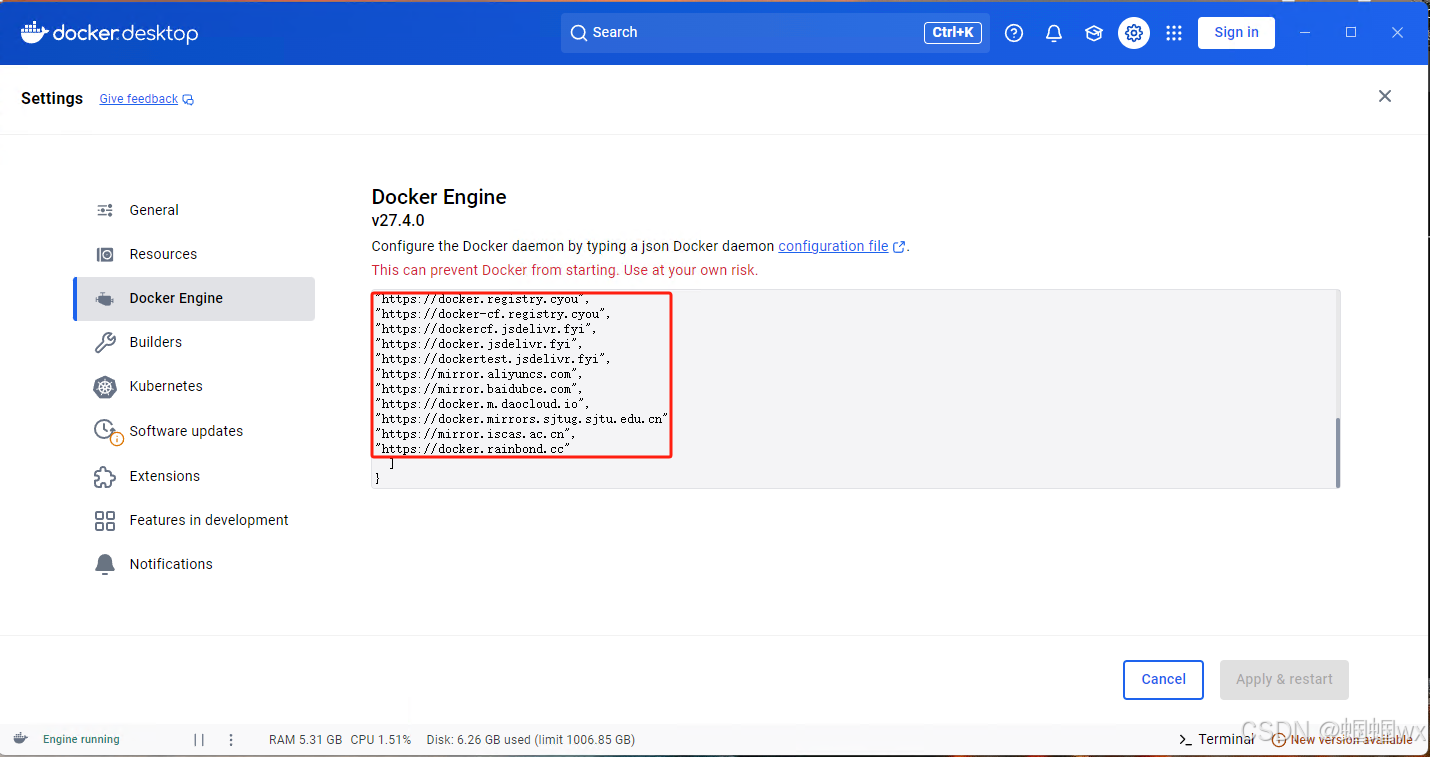Click the docker.mirrors.sjtug.sjtu.edu.cn line
Screen dimensions: 1430x757
coord(521,419)
